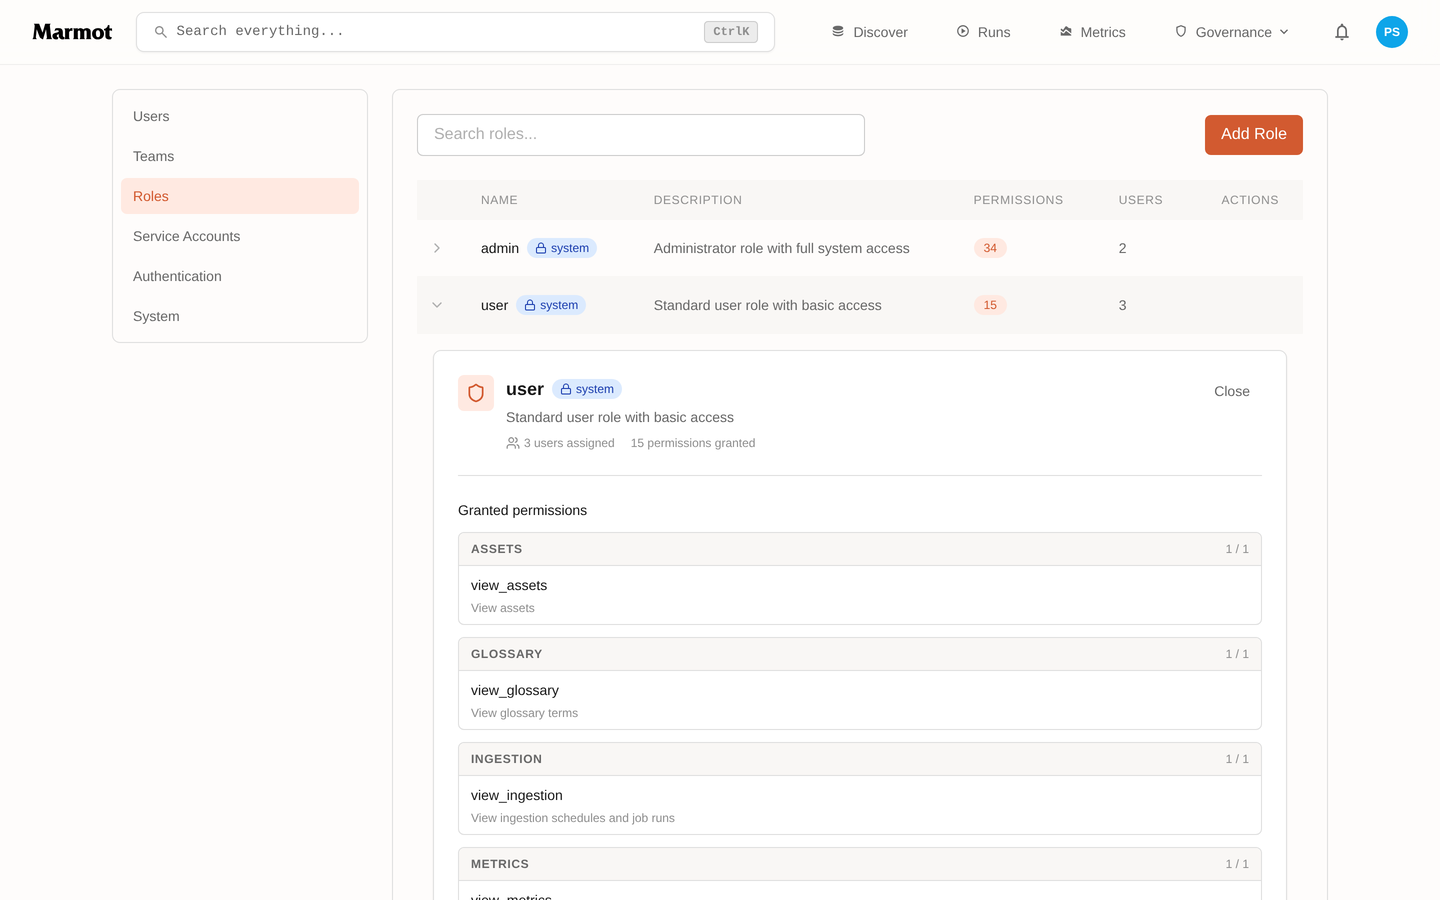The width and height of the screenshot is (1440, 900).
Task: Click the shield icon beside user role title
Action: pyautogui.click(x=476, y=393)
